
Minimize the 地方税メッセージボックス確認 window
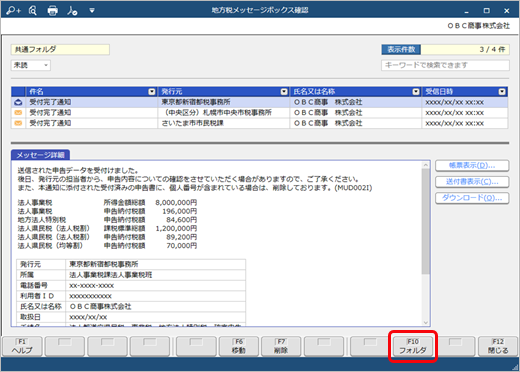[467, 11]
